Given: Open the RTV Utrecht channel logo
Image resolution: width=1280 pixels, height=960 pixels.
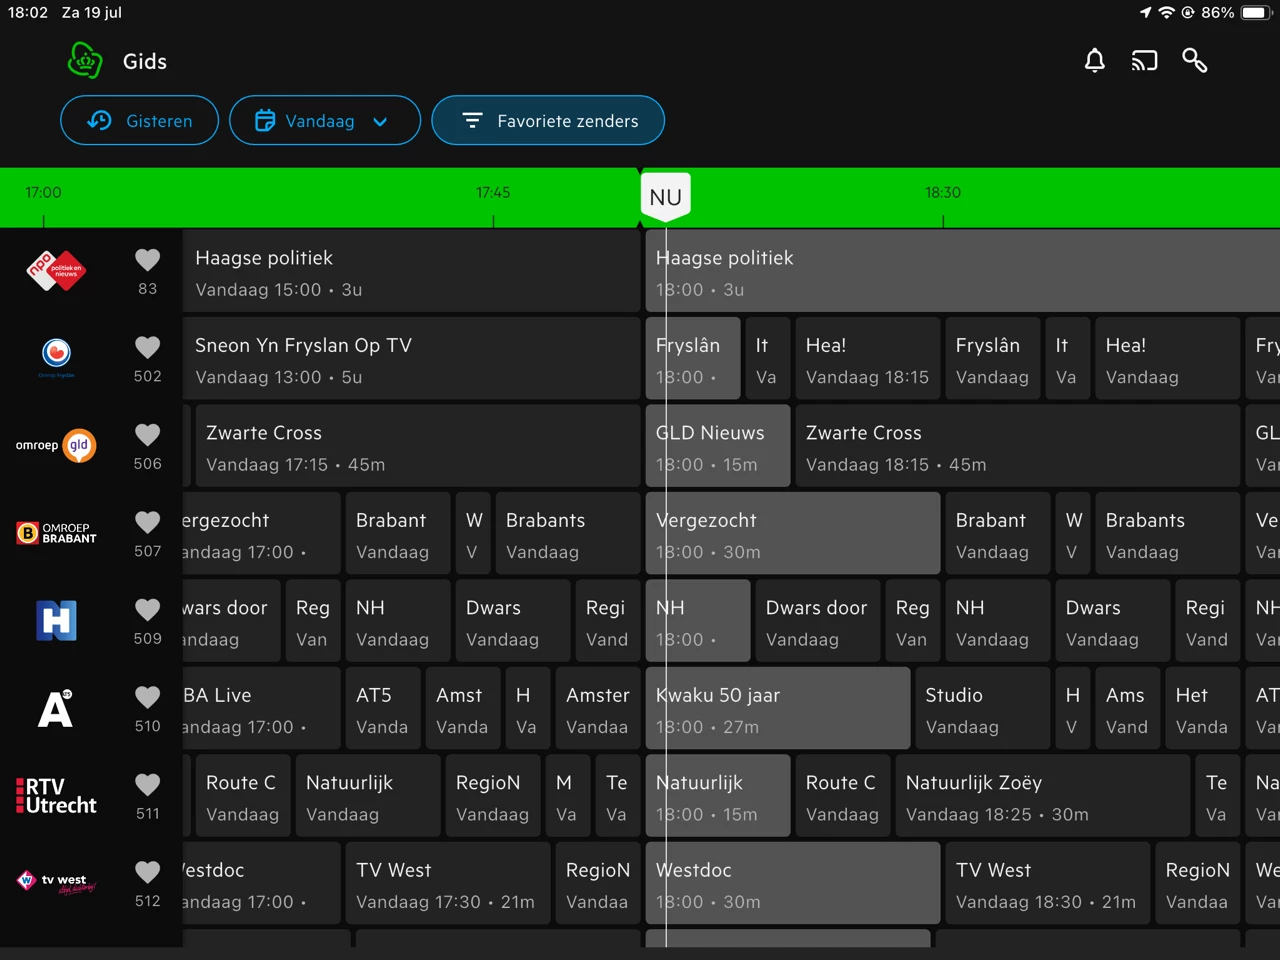Looking at the screenshot, I should click(56, 795).
